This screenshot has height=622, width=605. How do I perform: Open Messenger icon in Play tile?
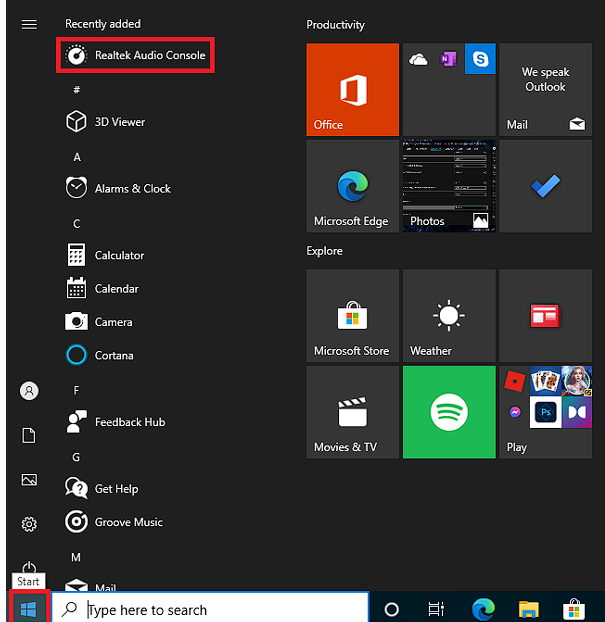coord(515,412)
